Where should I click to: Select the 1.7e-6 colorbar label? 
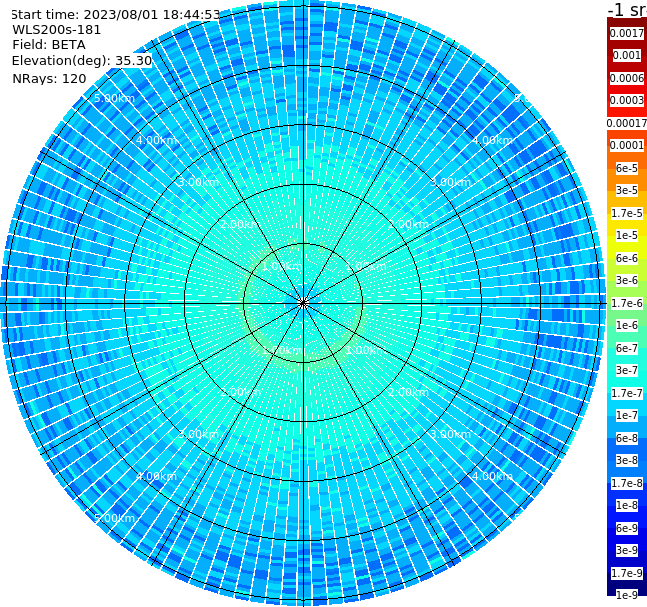pos(627,303)
